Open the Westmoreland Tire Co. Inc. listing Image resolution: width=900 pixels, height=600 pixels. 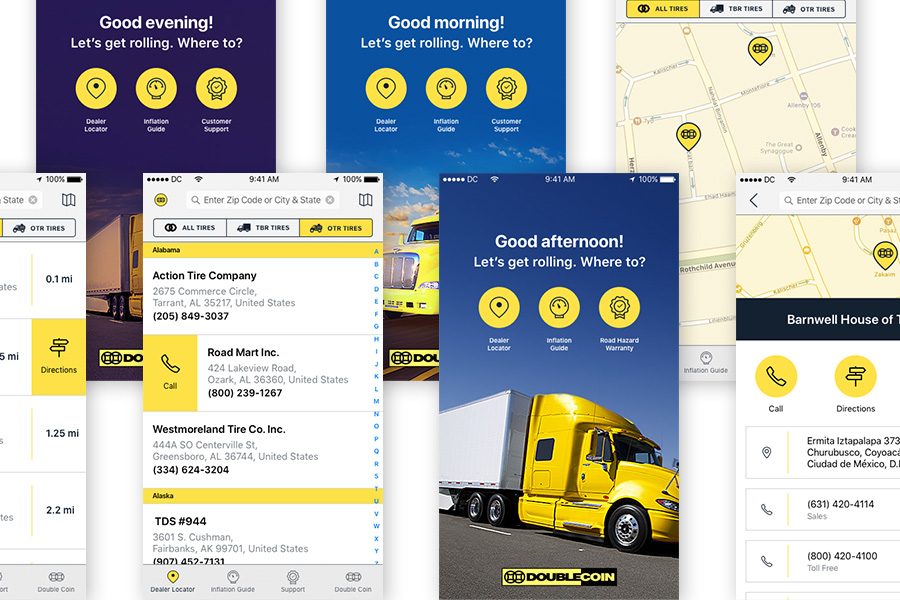point(255,450)
